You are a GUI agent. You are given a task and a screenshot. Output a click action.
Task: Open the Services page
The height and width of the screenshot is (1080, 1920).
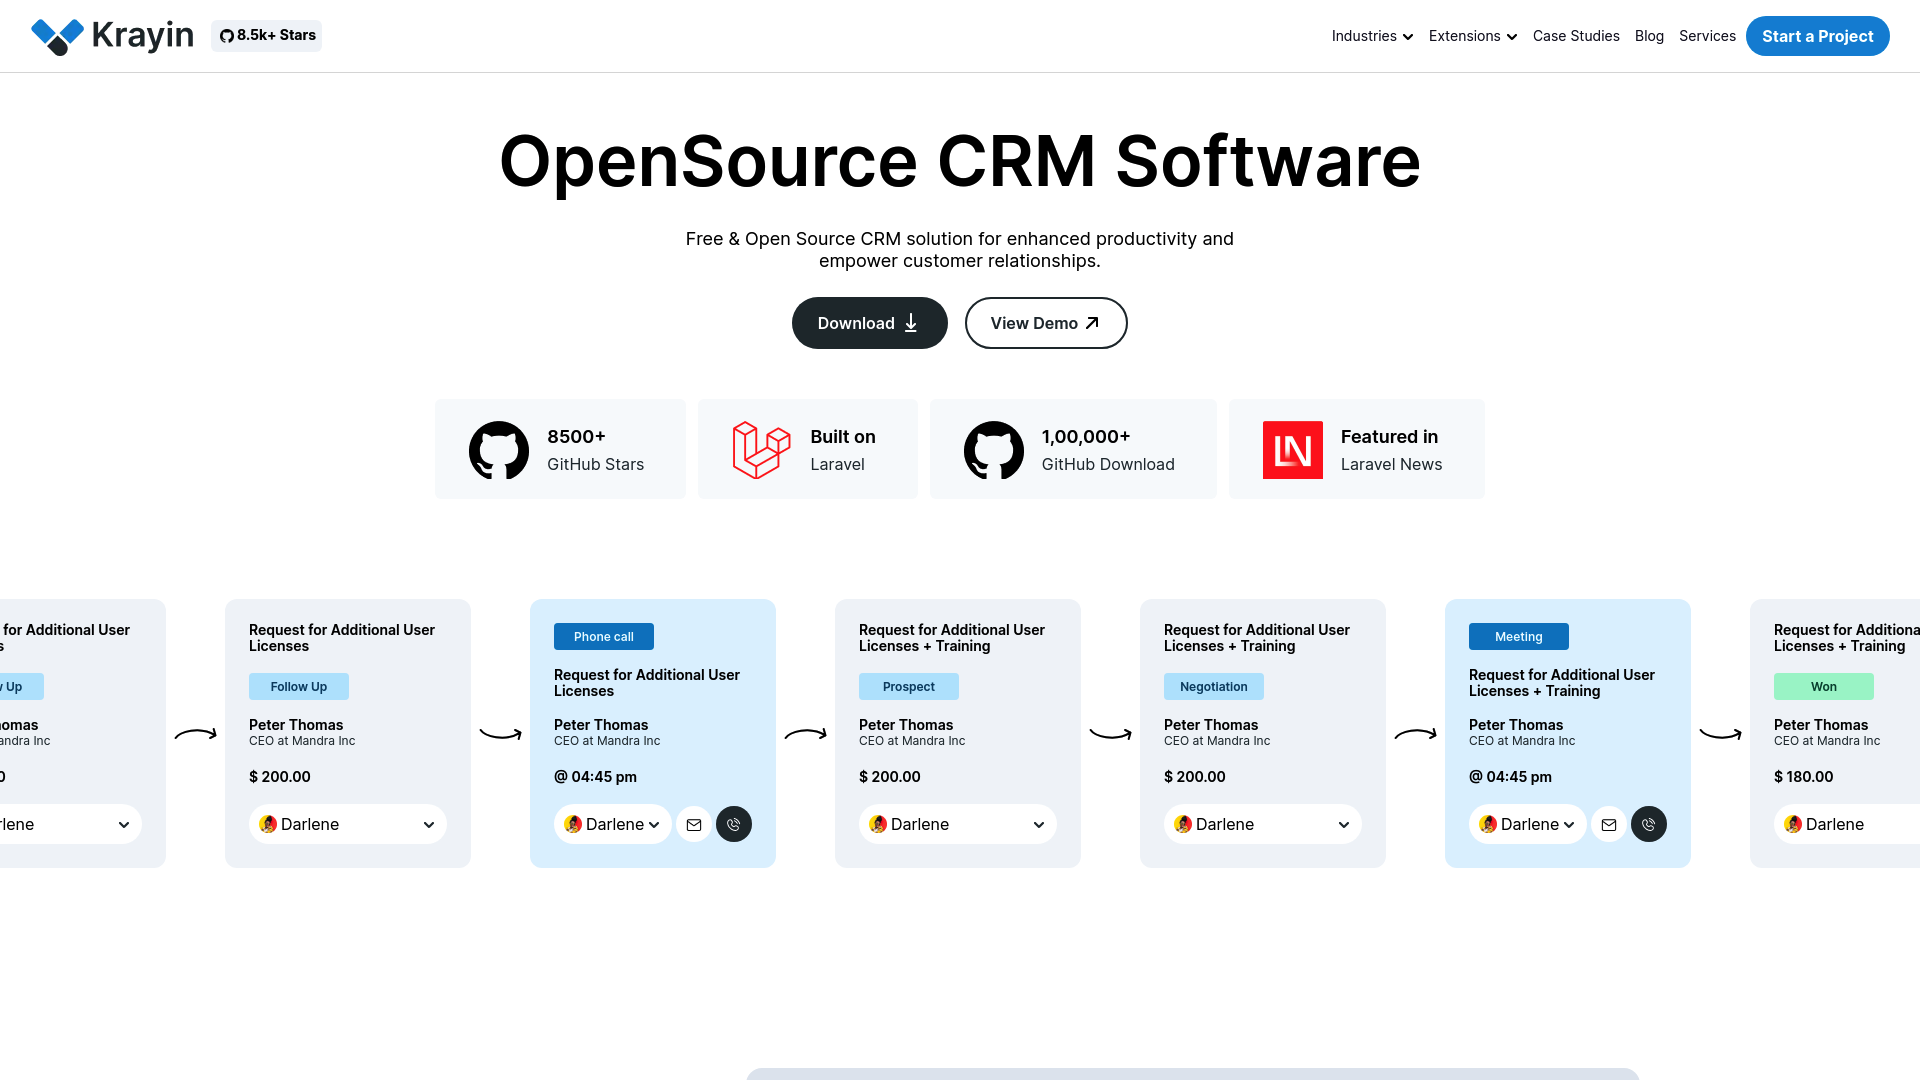pos(1707,36)
